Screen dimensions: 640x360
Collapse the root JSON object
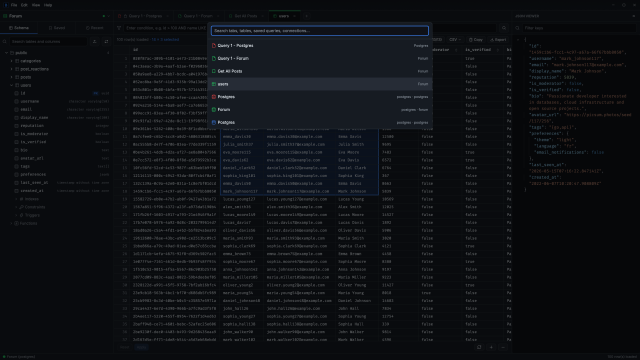pos(518,40)
